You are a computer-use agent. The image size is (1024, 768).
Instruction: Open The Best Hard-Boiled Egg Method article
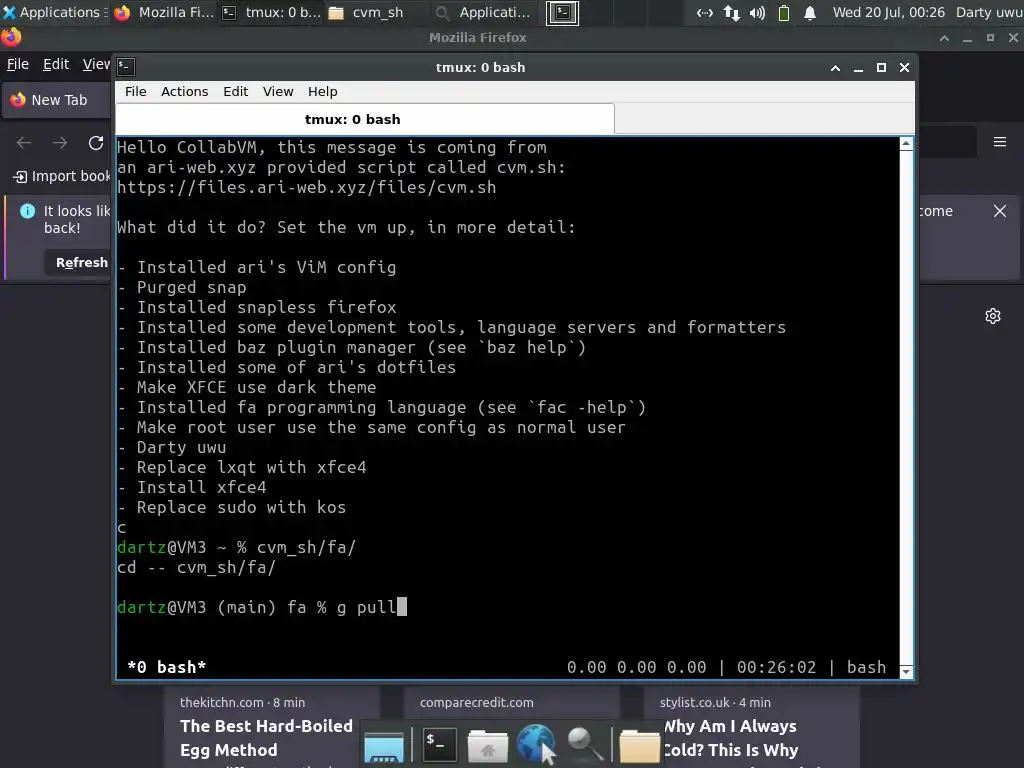point(266,737)
